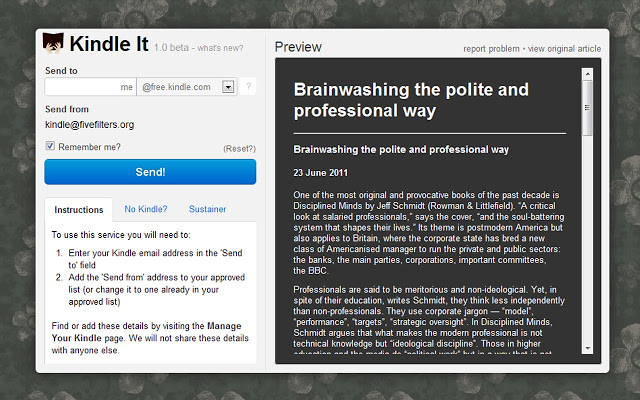The image size is (640, 400).
Task: Click the (Reset?) link
Action: tap(240, 149)
